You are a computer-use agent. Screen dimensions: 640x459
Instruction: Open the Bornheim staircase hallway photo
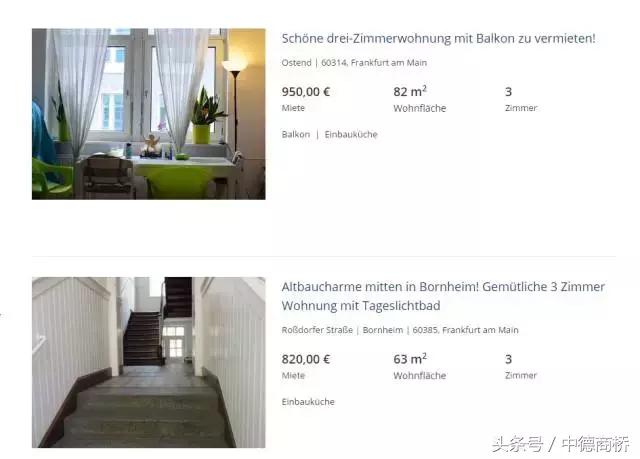tap(149, 362)
